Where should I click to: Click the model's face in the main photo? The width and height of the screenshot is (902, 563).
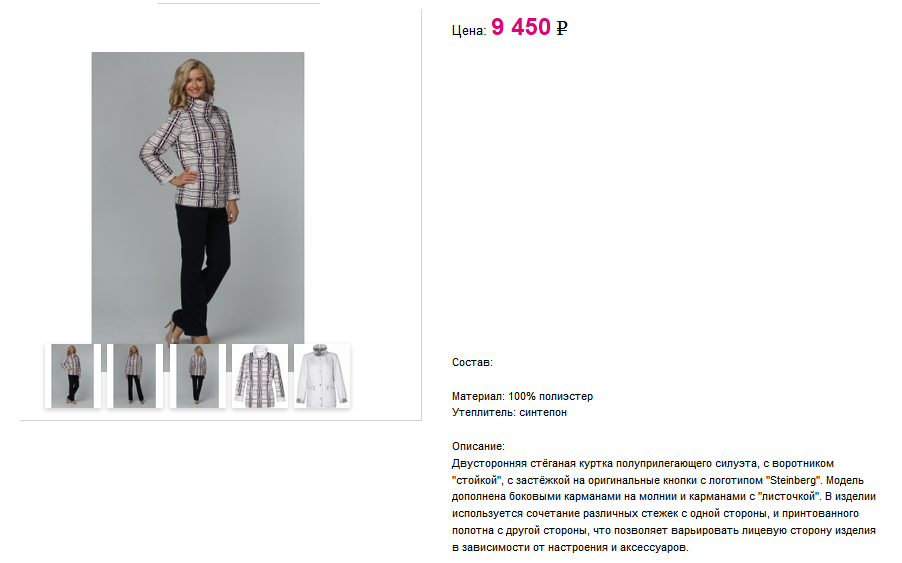point(196,83)
